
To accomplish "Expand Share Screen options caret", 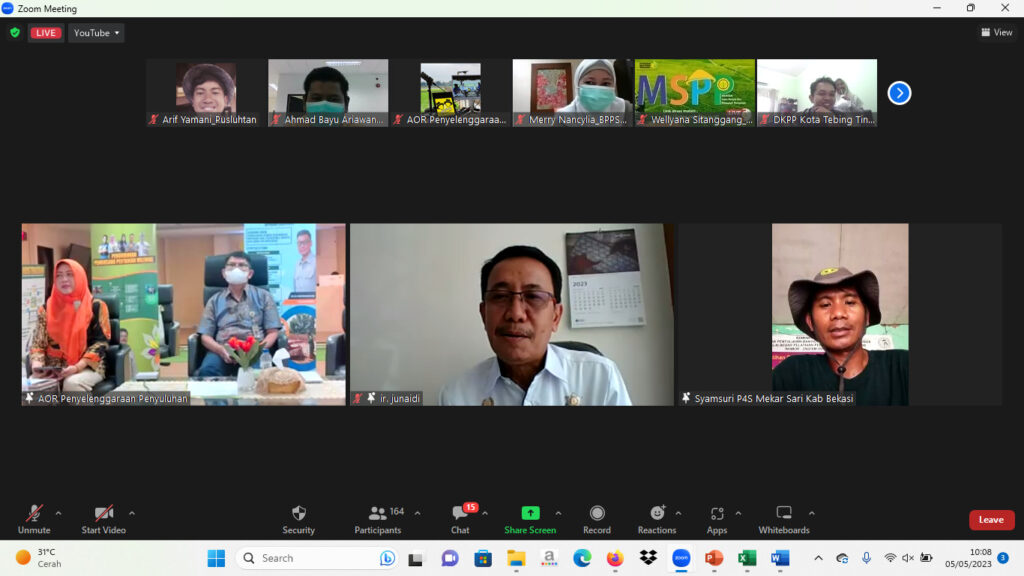I will [x=558, y=513].
